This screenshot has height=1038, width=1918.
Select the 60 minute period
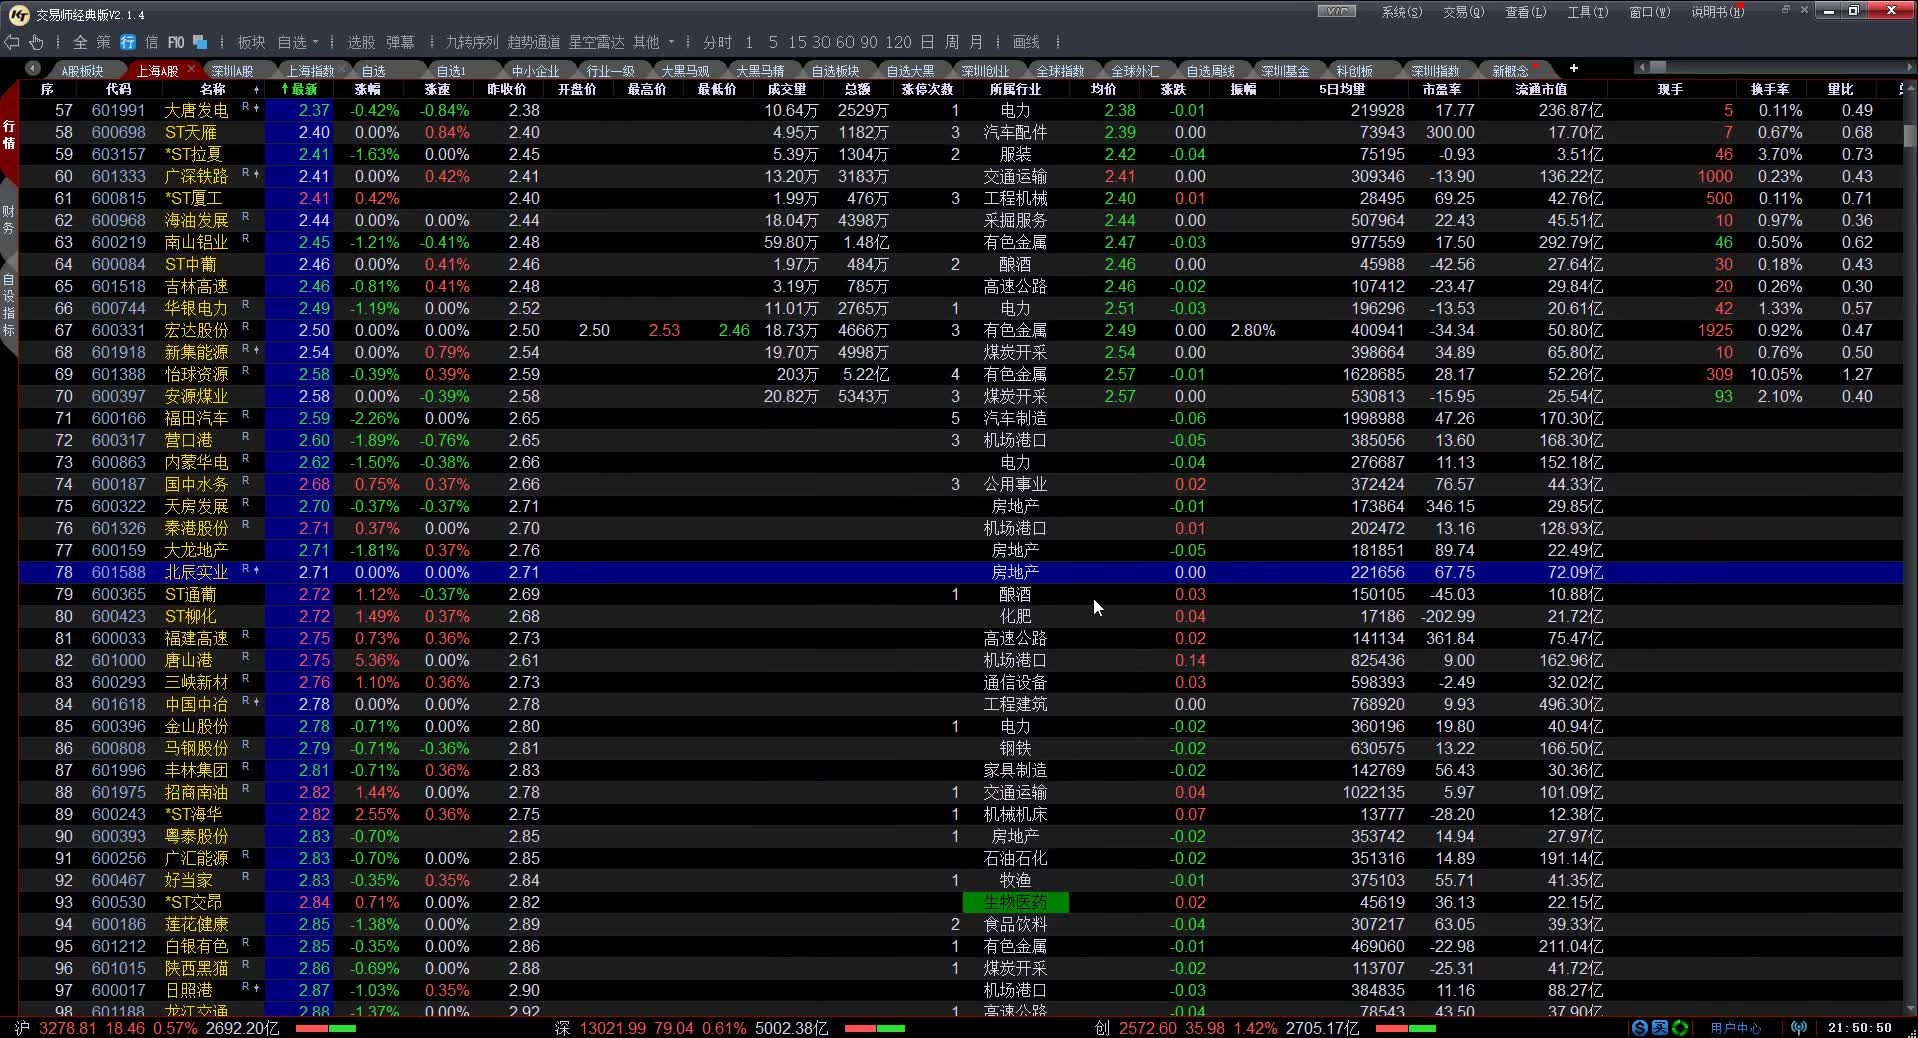(845, 42)
